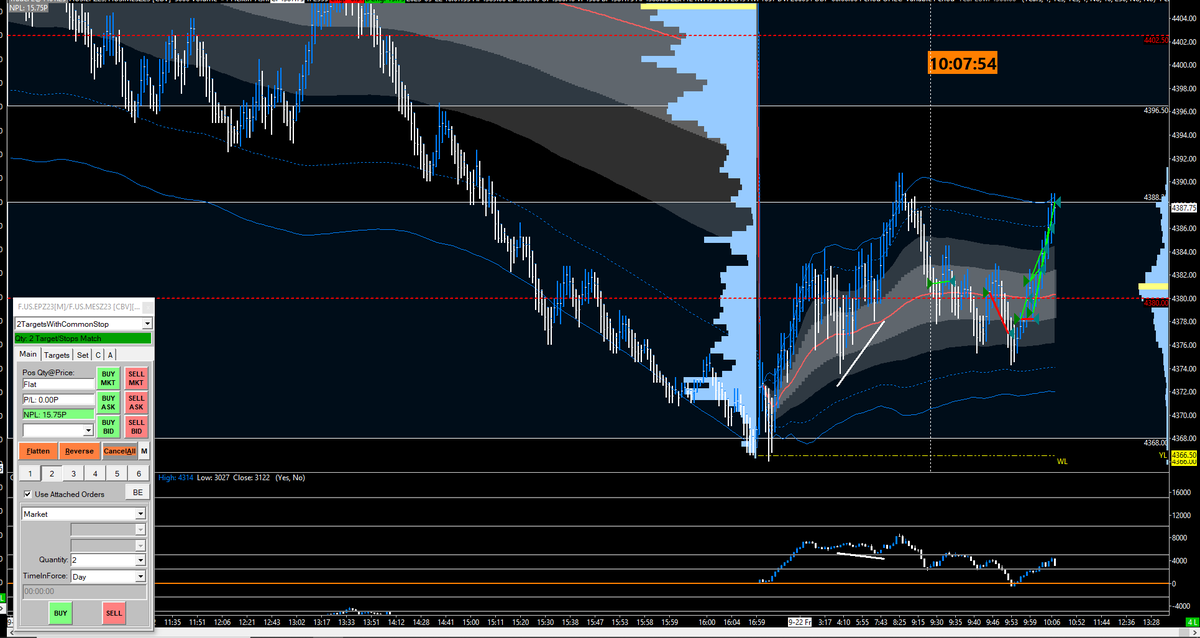Click the SELL ASK order entry button

(136, 402)
